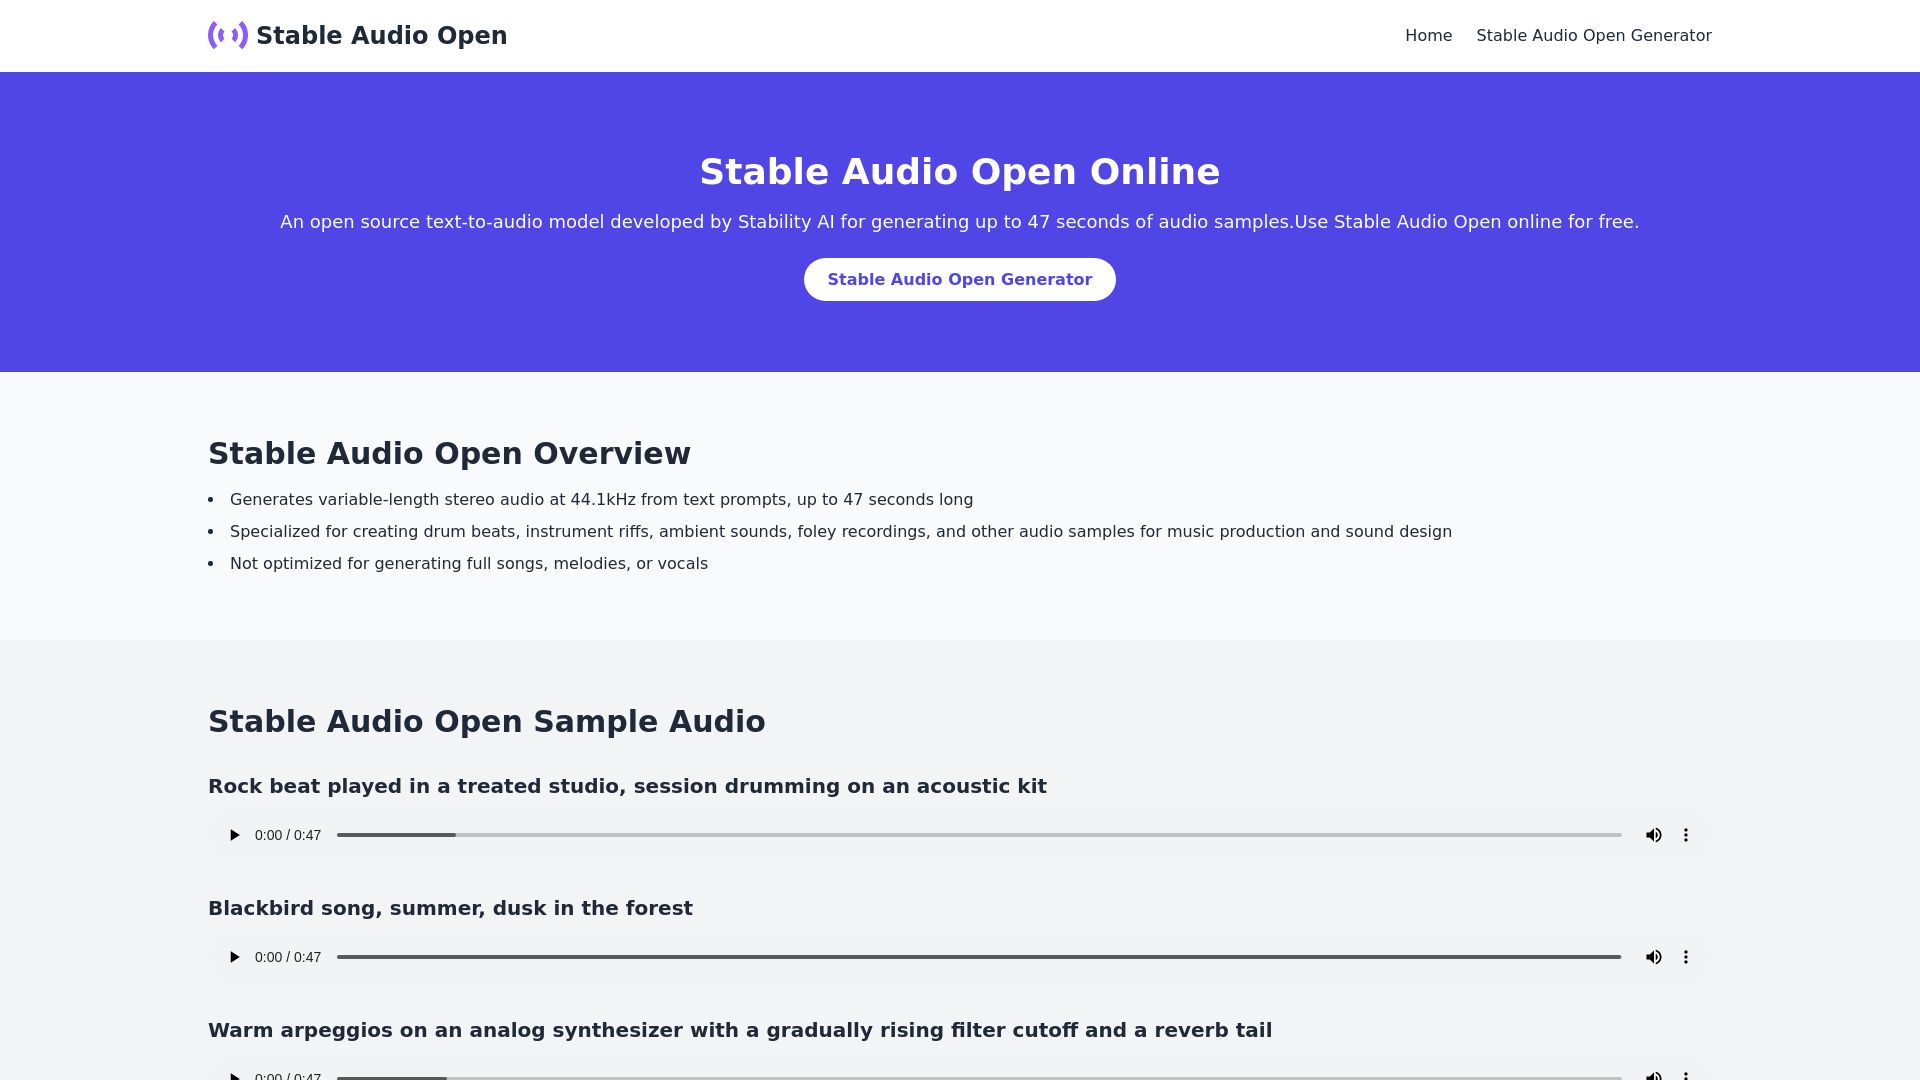Click the Stable Audio Open Overview heading
1920x1080 pixels.
tap(449, 453)
